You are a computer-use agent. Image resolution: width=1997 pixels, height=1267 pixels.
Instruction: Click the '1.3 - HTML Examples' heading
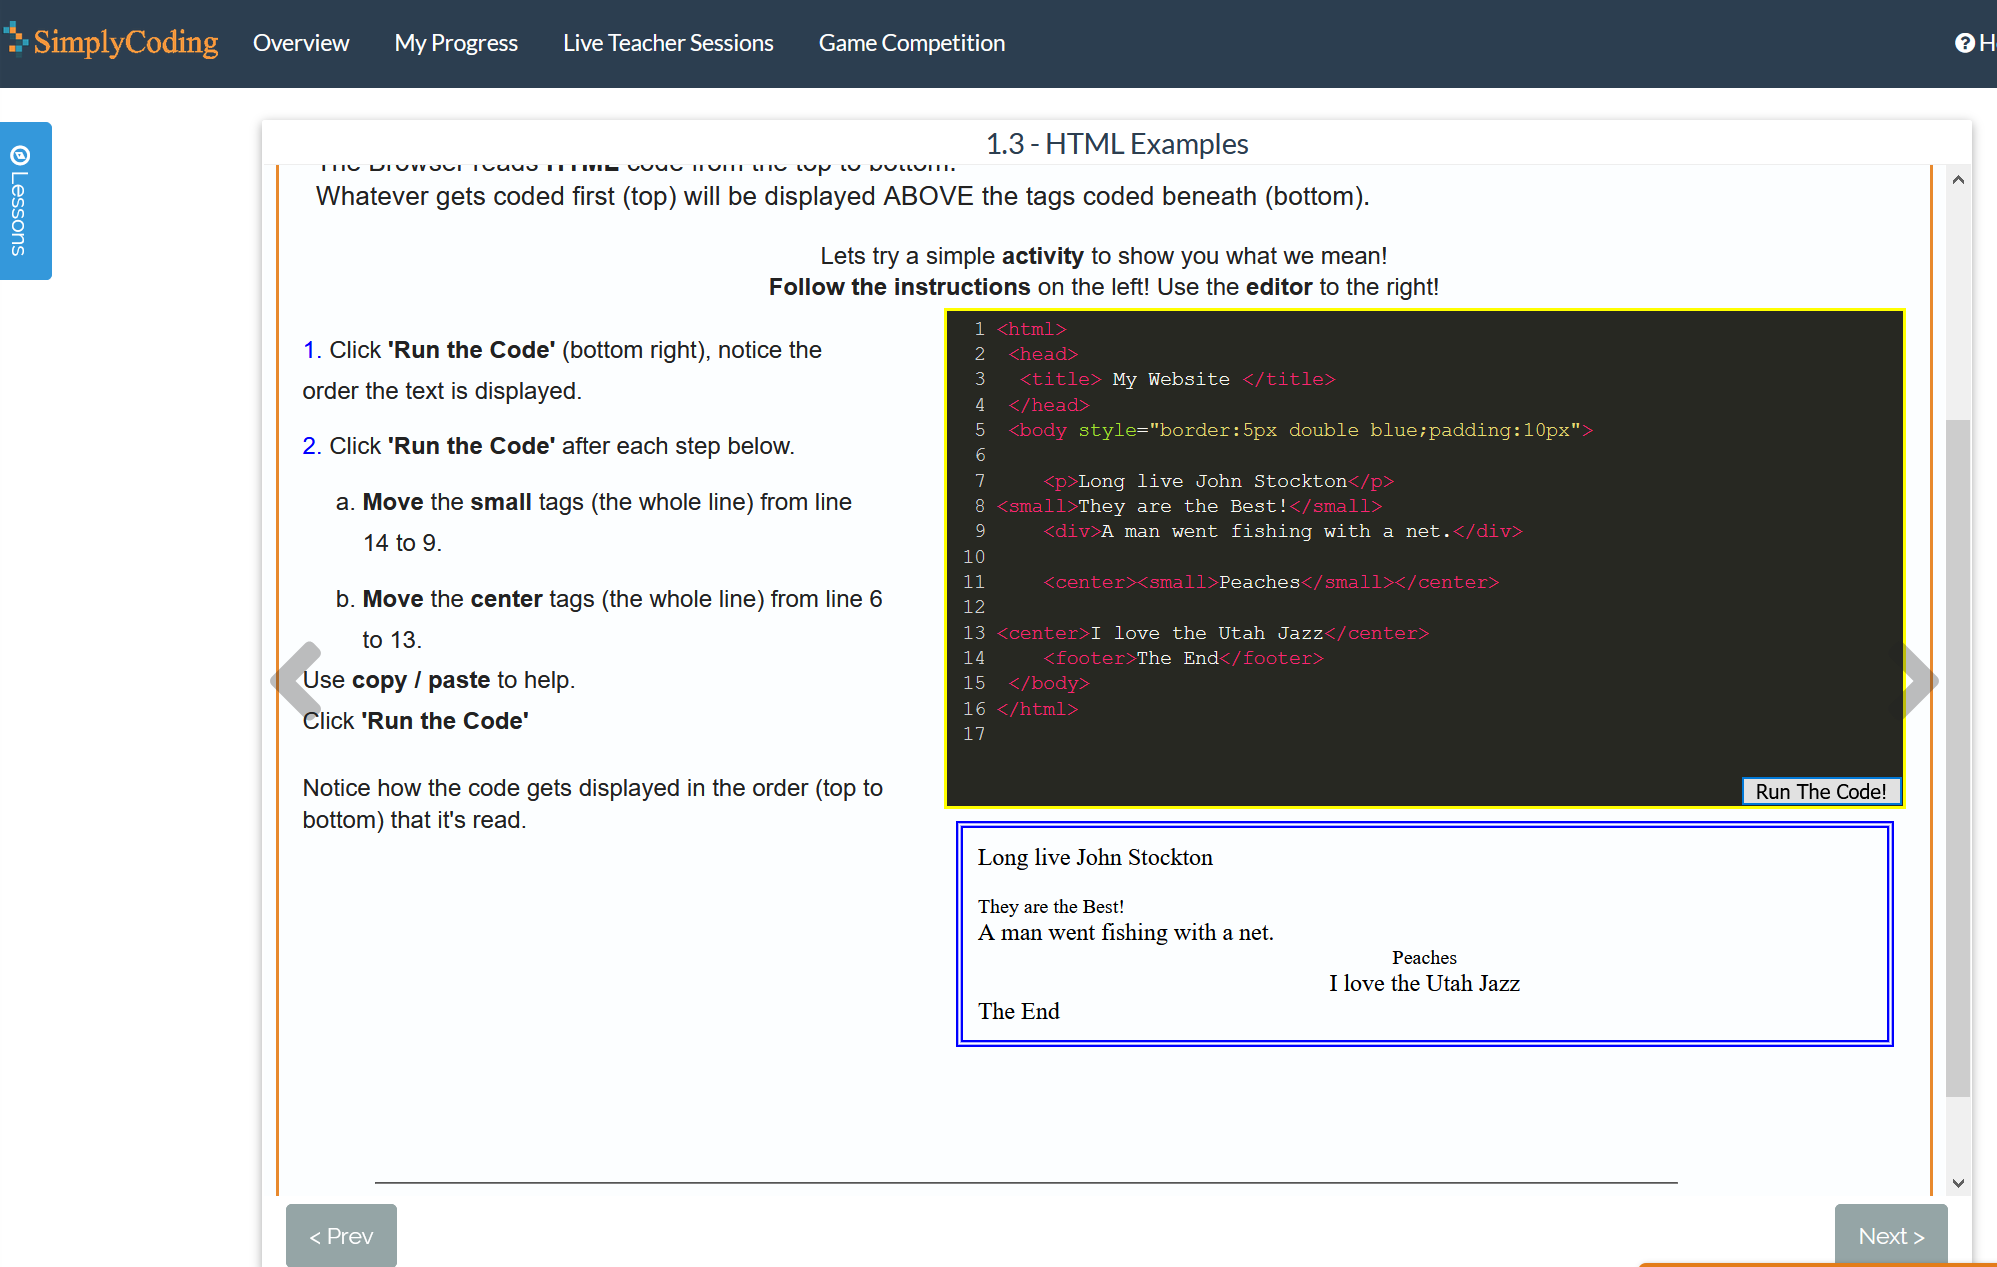1117,144
